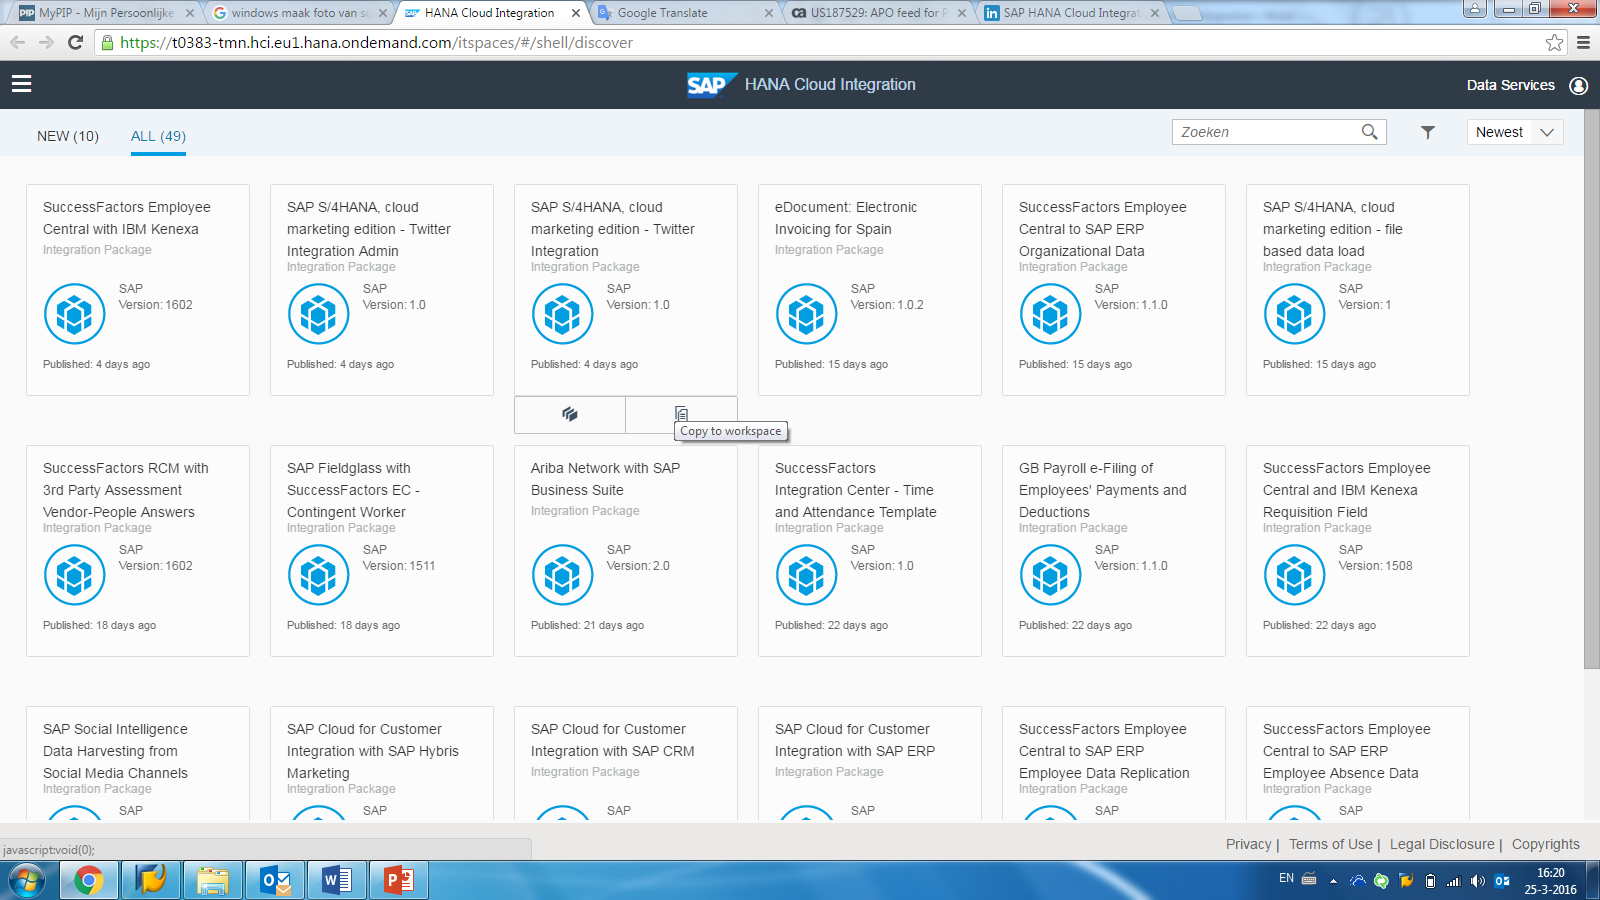
Task: Click Ariba Network with SAP Business Suite title
Action: 605,479
